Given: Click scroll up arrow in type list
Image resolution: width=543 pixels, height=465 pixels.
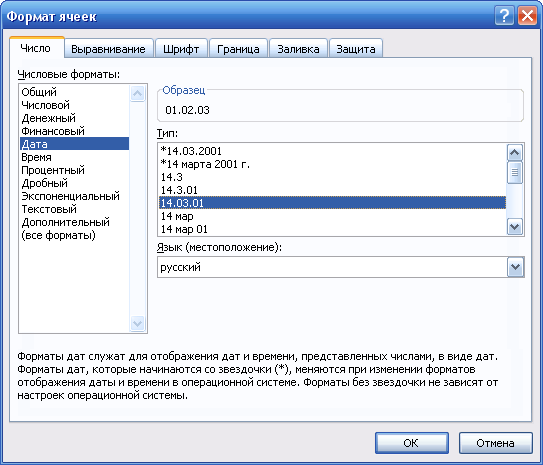Looking at the screenshot, I should (x=515, y=153).
